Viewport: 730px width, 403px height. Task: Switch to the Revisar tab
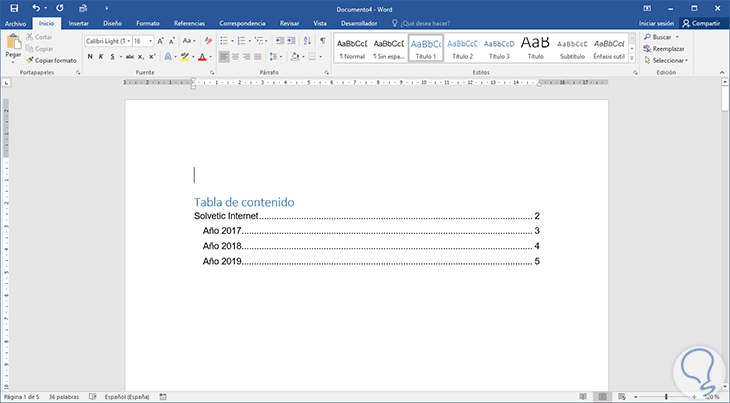[x=289, y=23]
